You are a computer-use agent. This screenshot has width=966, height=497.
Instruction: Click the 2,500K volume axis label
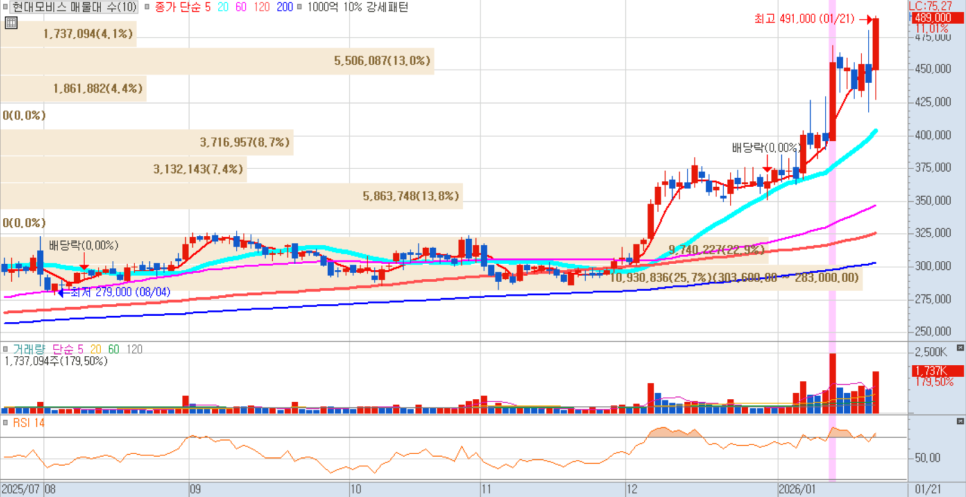pos(932,352)
